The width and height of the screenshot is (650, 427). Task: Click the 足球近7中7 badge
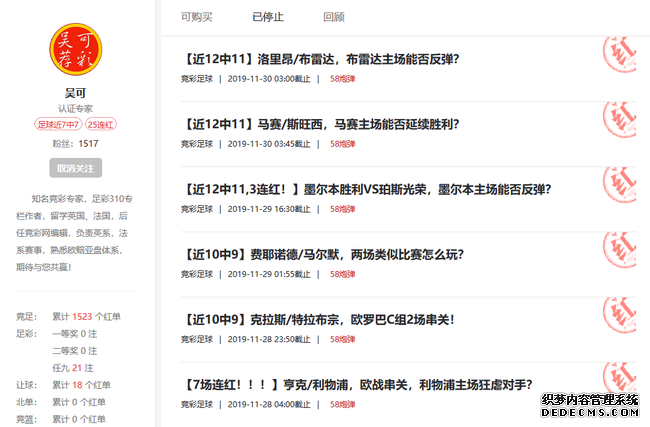point(58,124)
